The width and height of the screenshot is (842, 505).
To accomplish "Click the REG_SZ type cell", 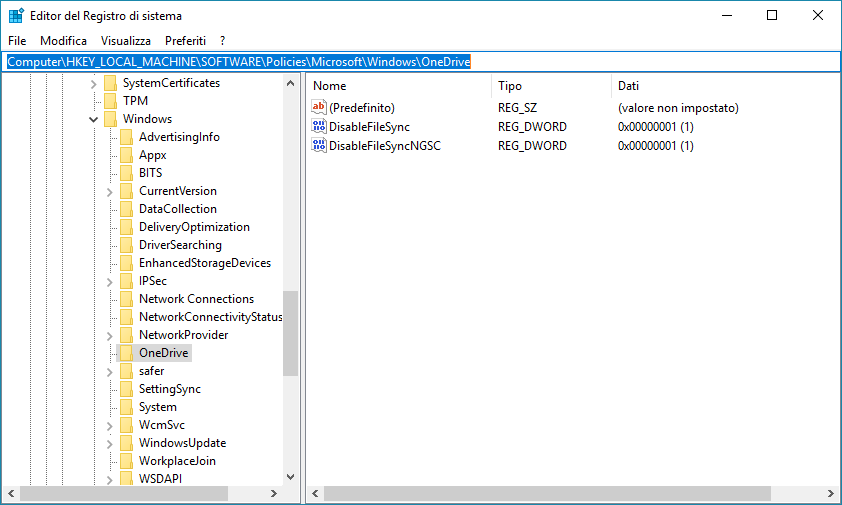I will [x=517, y=107].
